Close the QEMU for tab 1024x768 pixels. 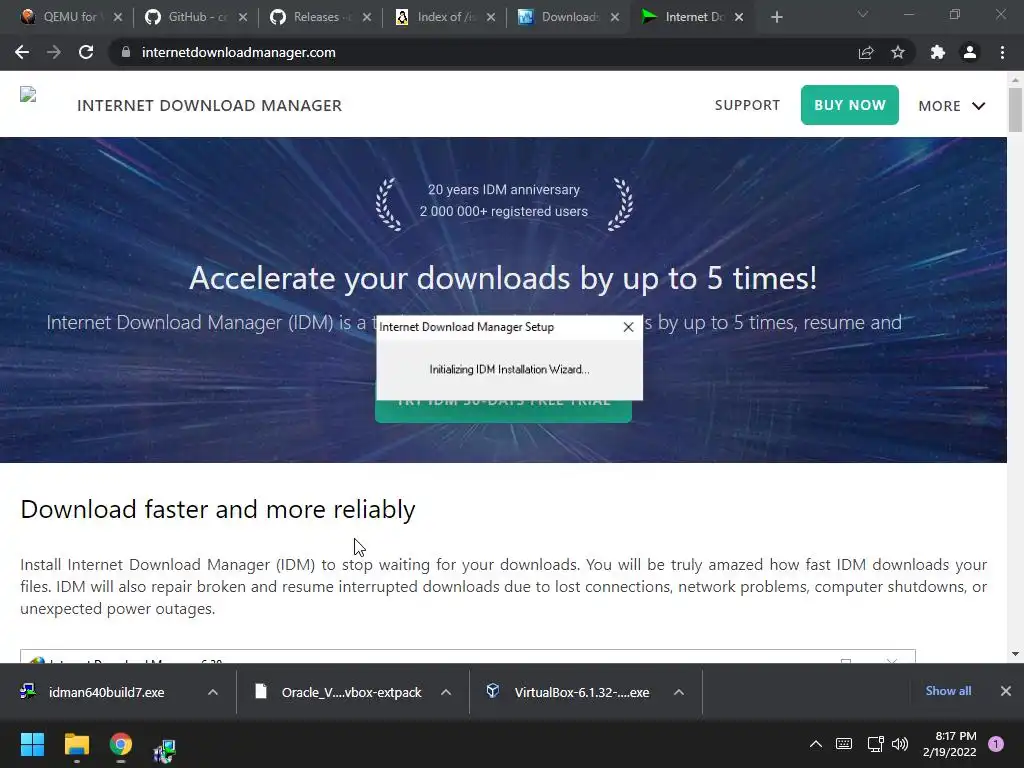[x=118, y=17]
